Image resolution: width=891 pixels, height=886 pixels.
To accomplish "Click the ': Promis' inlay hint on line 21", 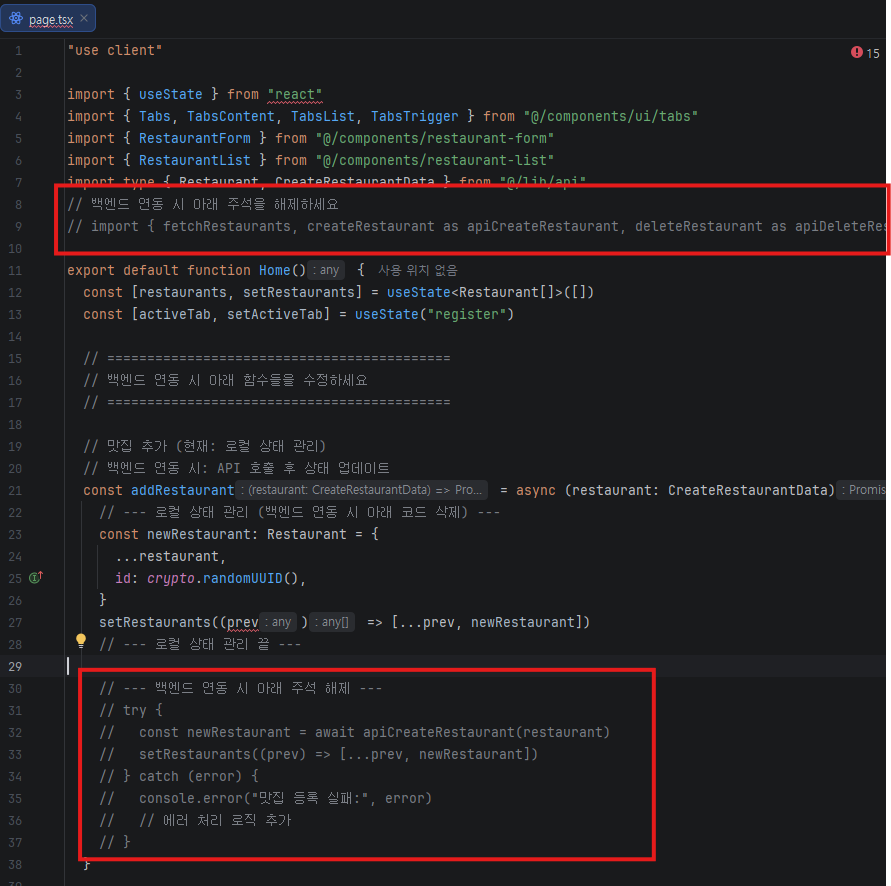I will pos(863,490).
